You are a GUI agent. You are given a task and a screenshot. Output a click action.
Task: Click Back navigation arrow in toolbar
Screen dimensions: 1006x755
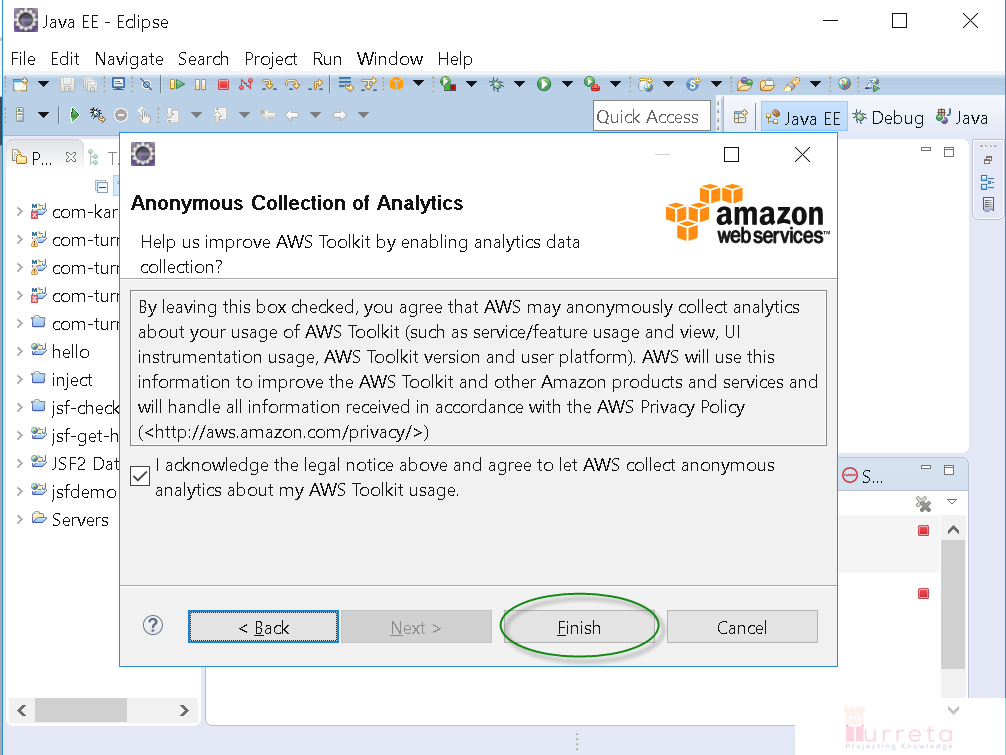[292, 115]
